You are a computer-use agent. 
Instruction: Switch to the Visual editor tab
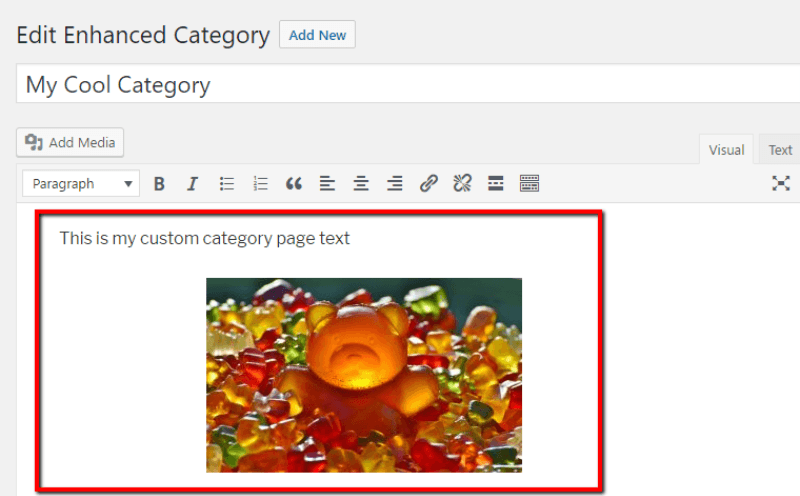tap(726, 150)
